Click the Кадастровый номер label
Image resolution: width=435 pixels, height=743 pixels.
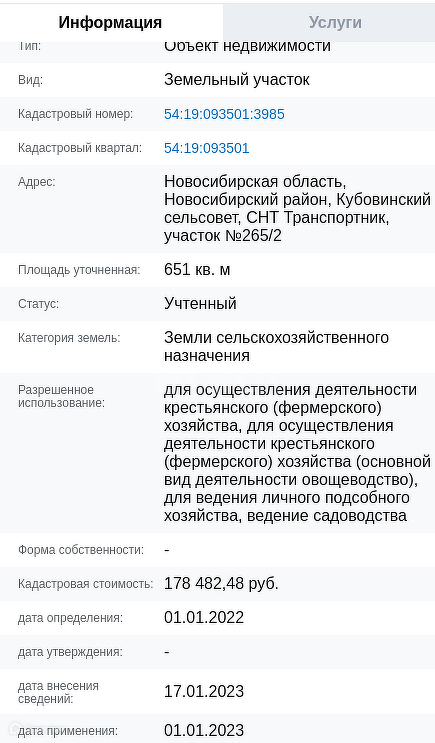pos(76,114)
